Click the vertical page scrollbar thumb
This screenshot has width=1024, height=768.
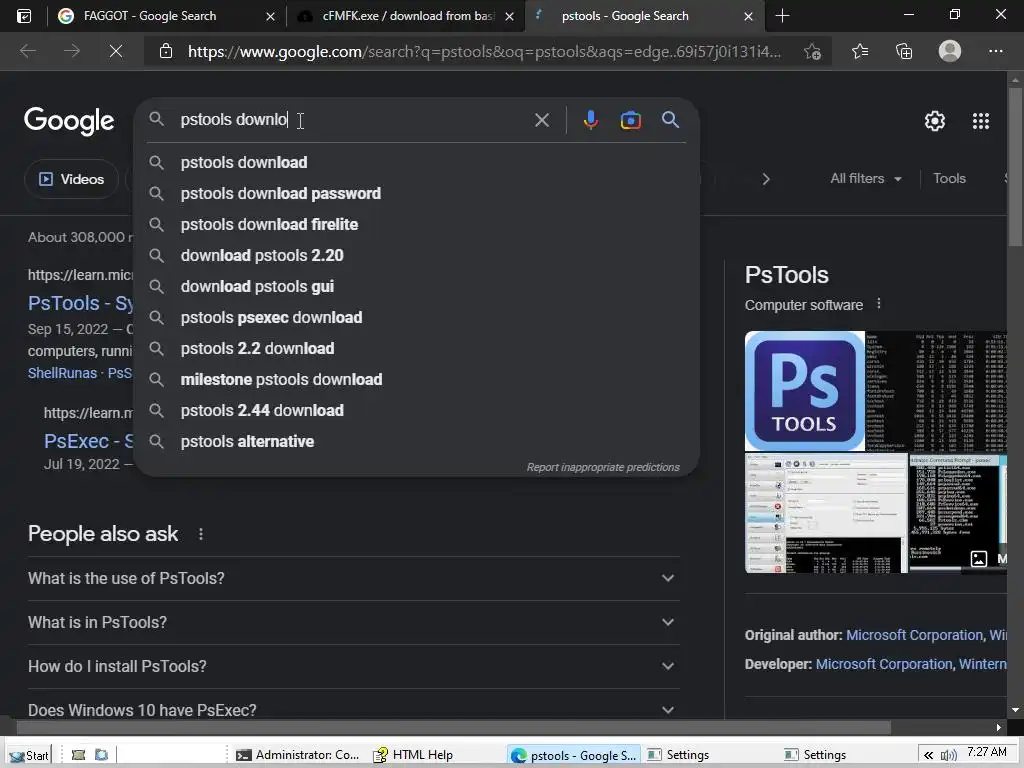1015,167
